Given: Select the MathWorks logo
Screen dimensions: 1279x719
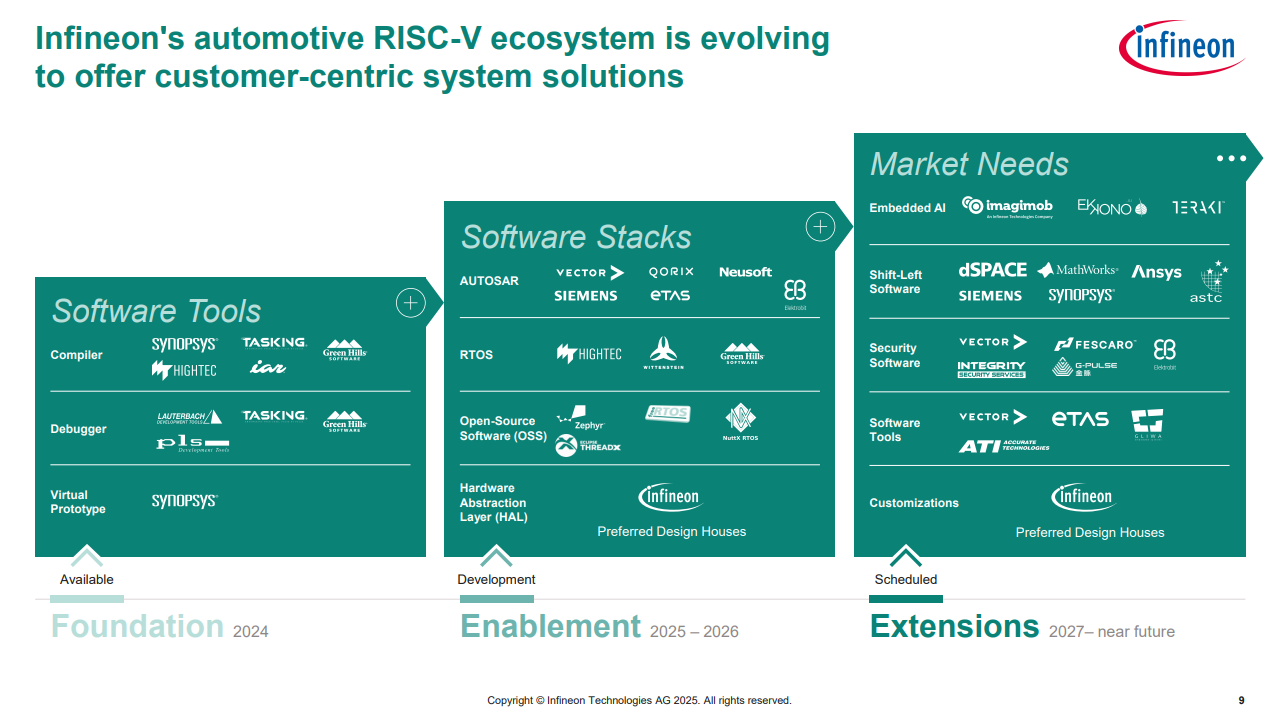Looking at the screenshot, I should pyautogui.click(x=1077, y=270).
